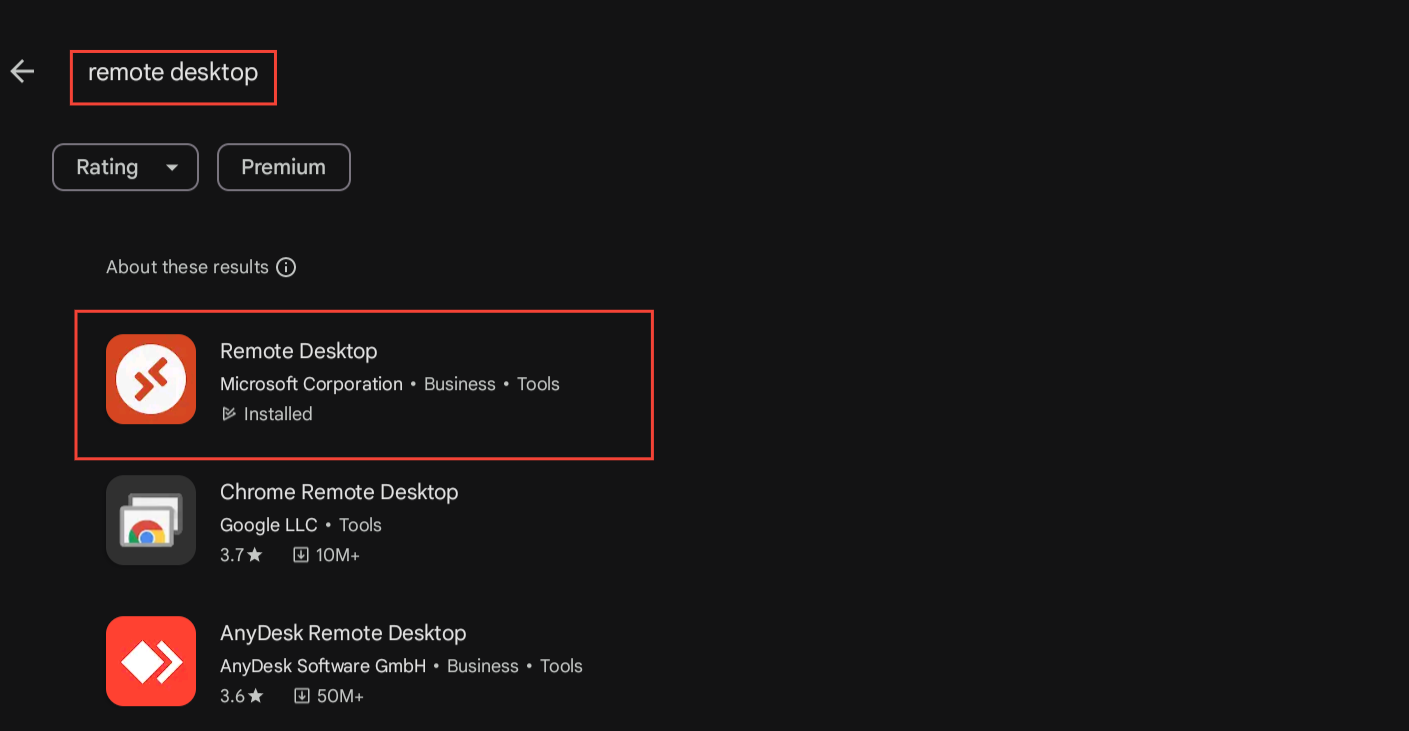The height and width of the screenshot is (731, 1409).
Task: Click the 3.7 star rating of Chrome Remote Desktop
Action: 241,555
